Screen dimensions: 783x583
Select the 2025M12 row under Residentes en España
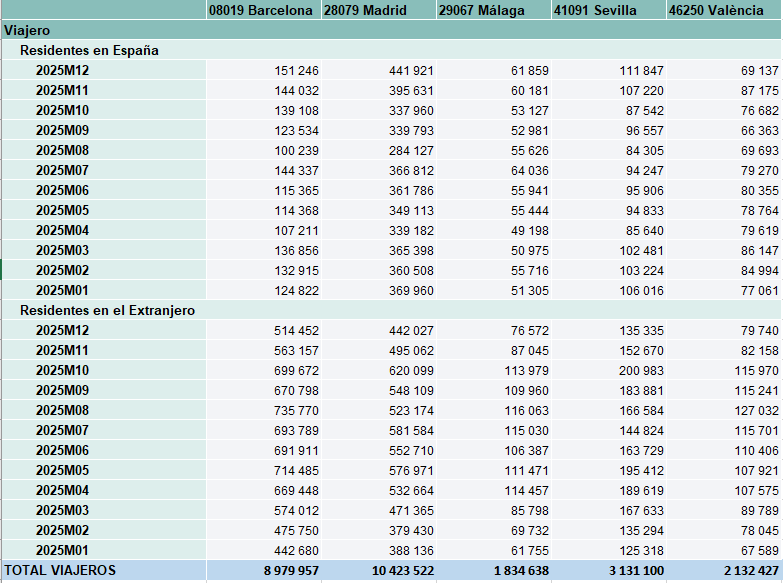pos(62,70)
